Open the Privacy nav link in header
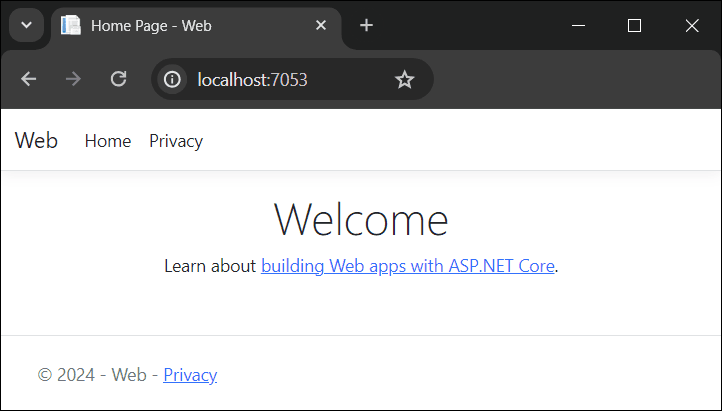This screenshot has height=411, width=722. (176, 141)
